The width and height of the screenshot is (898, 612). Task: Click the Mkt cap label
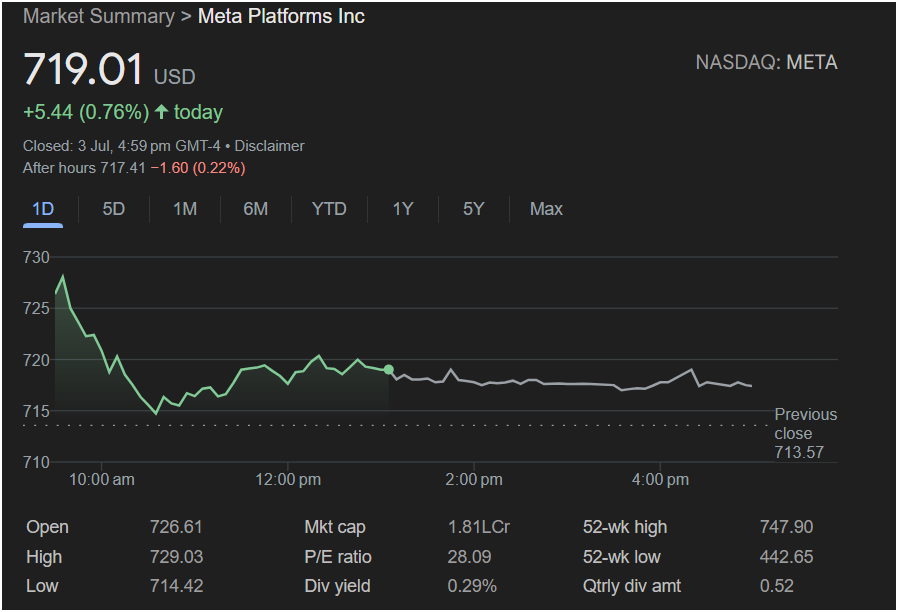click(335, 527)
